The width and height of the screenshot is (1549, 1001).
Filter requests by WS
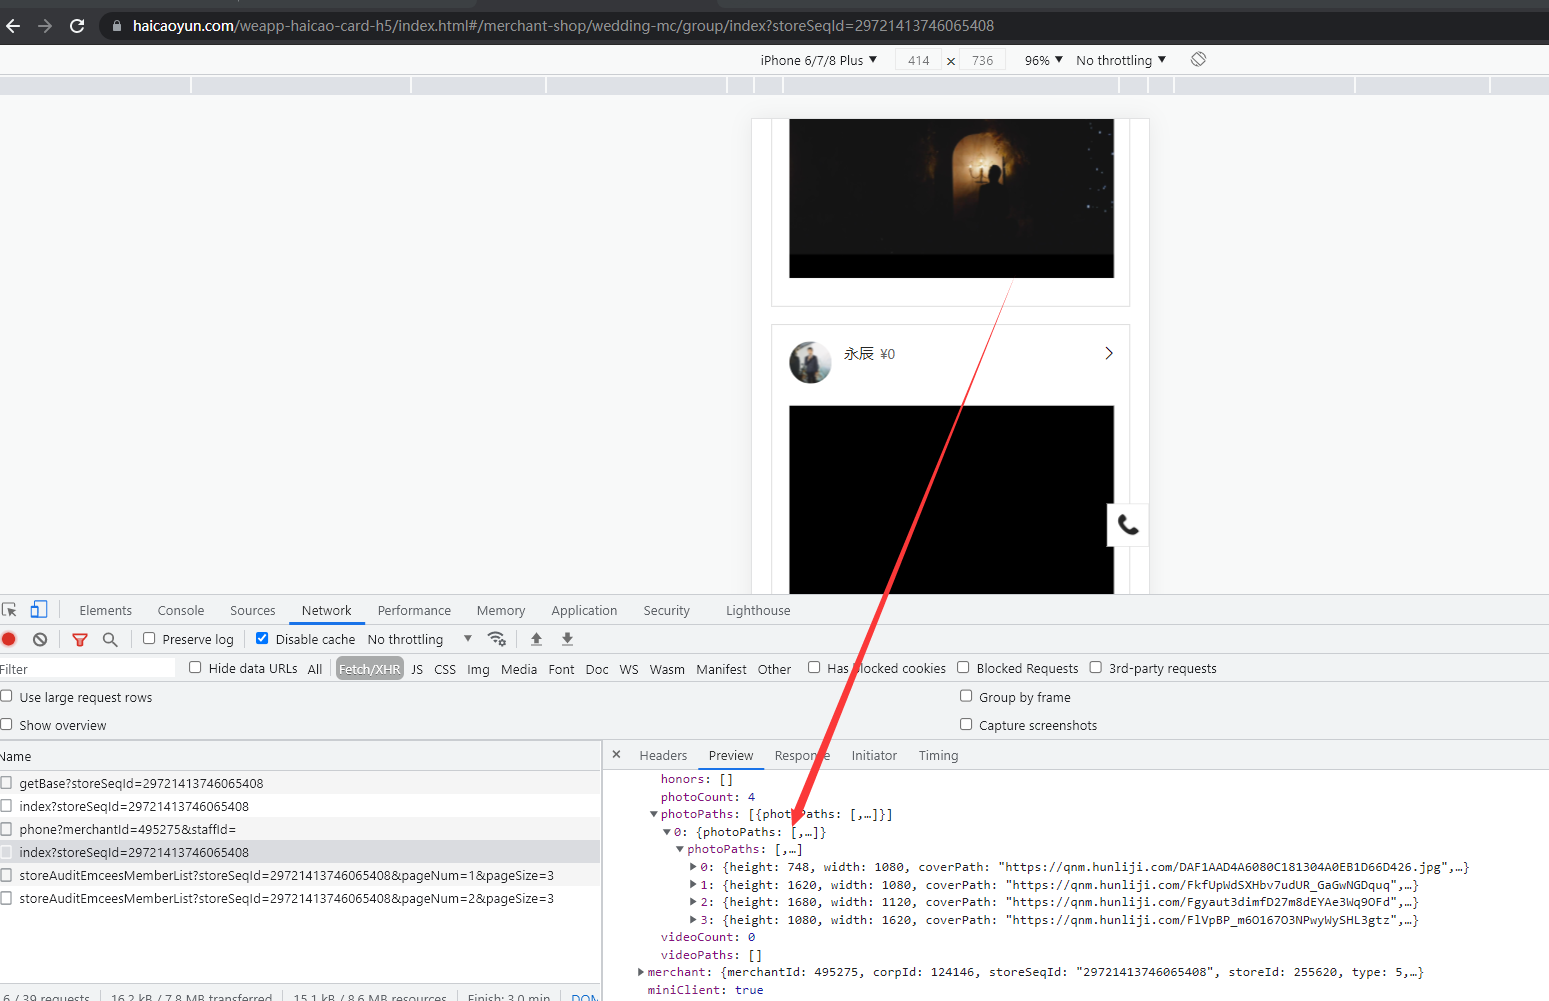point(629,669)
